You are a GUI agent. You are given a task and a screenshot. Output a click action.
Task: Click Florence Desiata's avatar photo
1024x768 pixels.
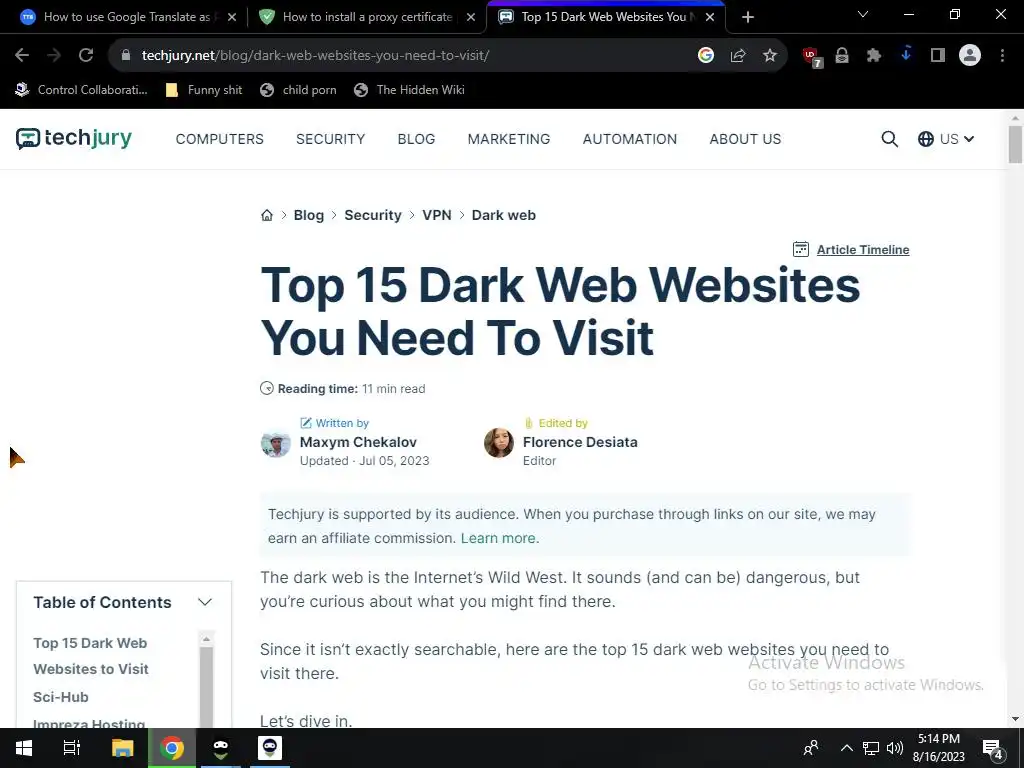499,443
